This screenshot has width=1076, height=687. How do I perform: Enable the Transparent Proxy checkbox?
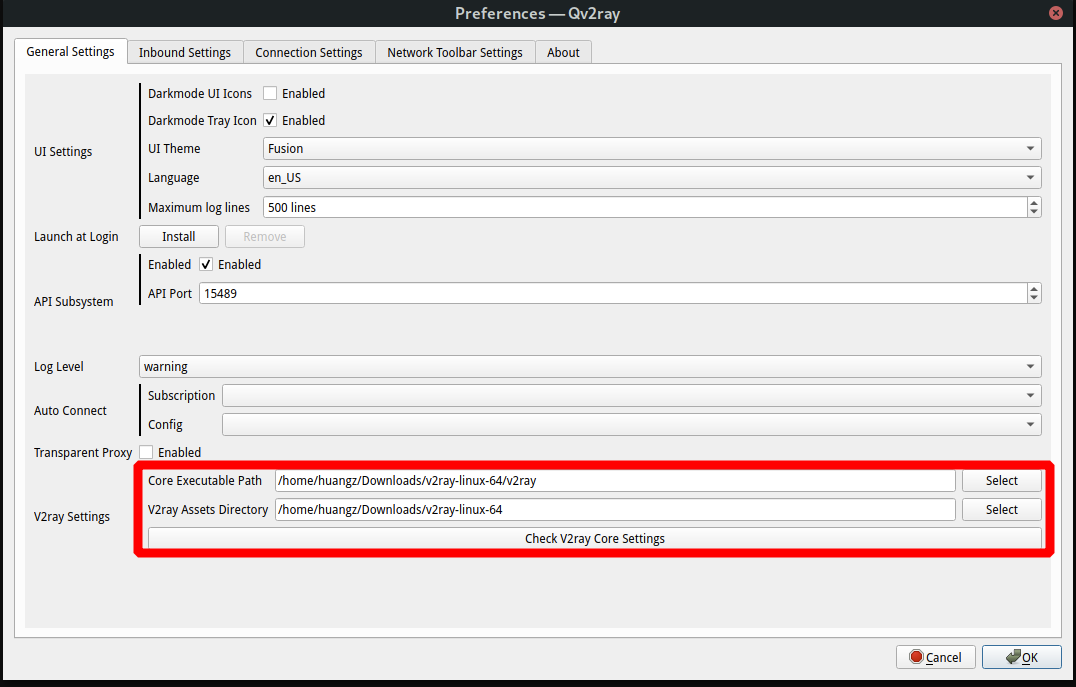click(x=146, y=452)
